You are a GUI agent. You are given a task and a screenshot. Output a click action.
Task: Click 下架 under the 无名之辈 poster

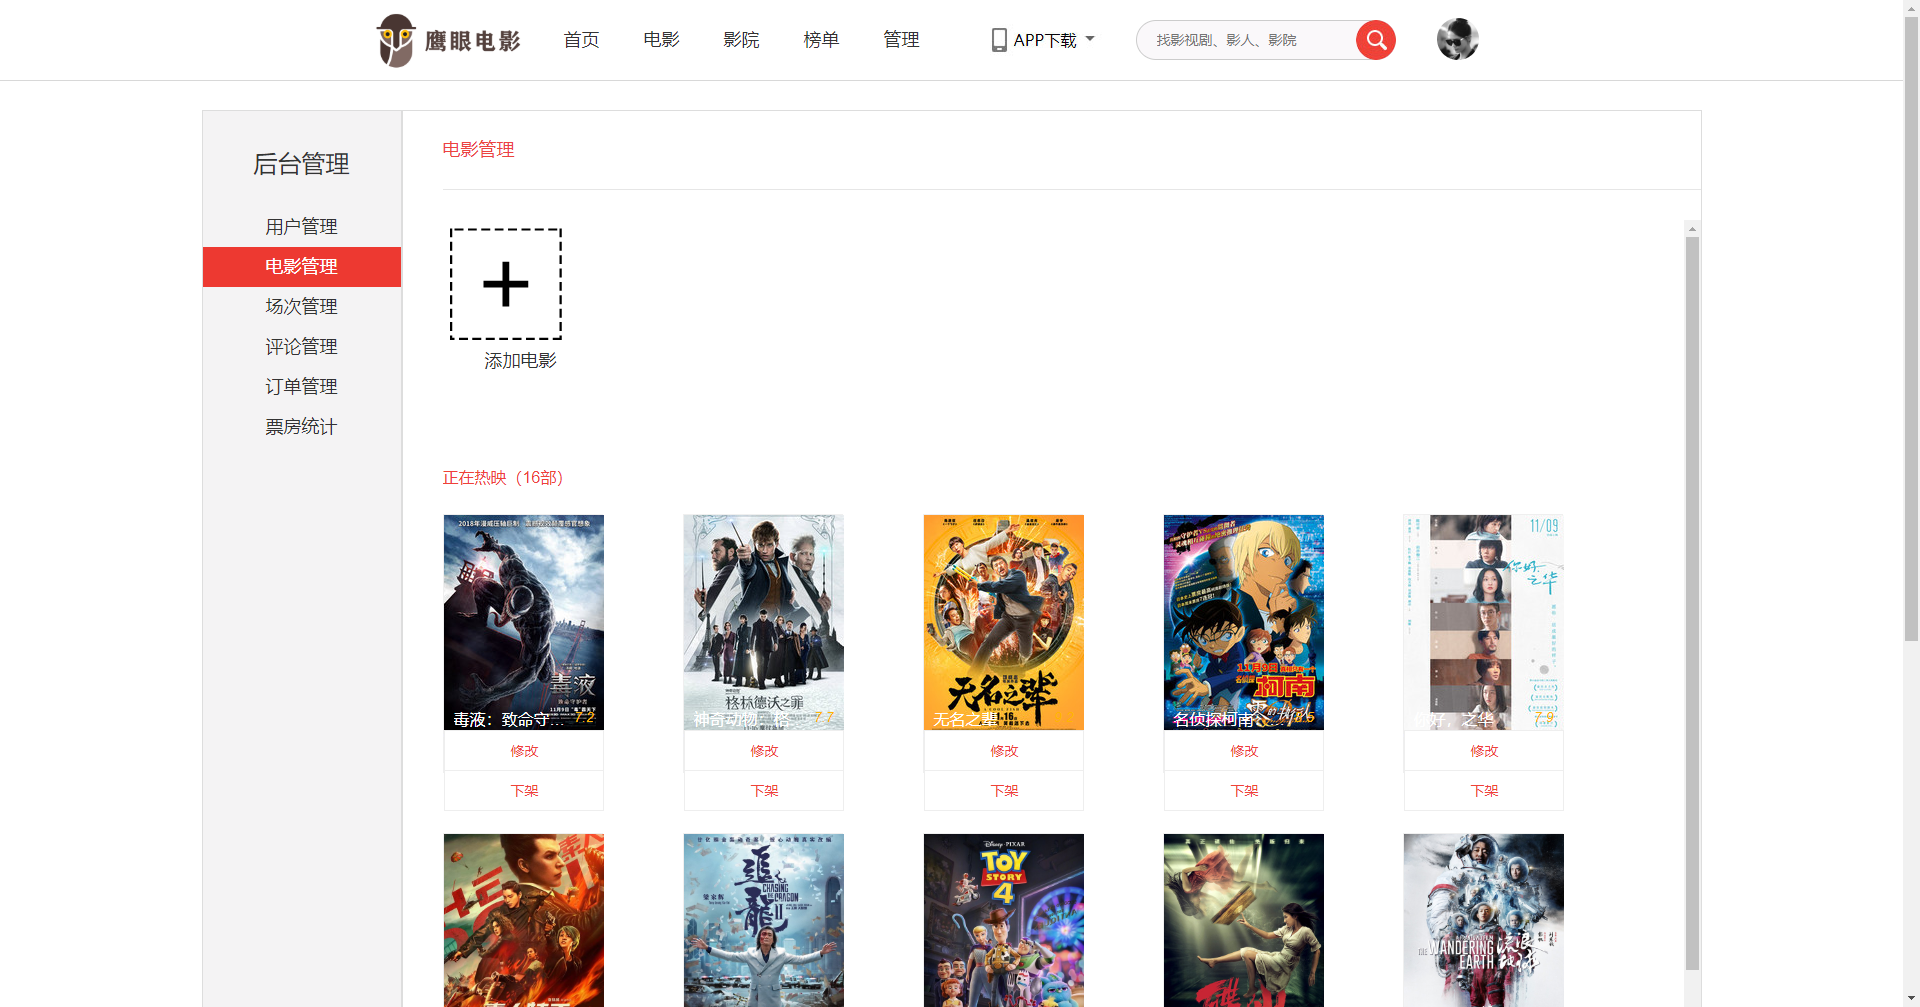tap(1004, 791)
